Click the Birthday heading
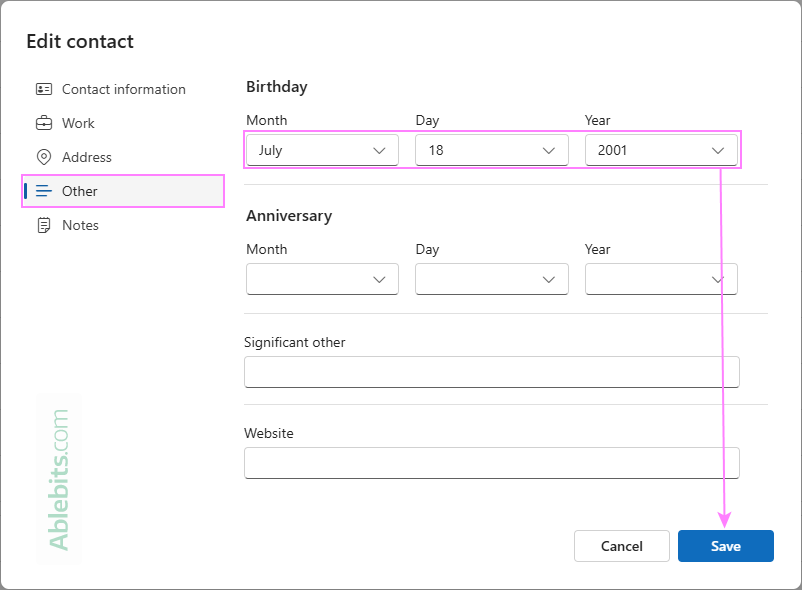Image resolution: width=802 pixels, height=590 pixels. point(277,87)
